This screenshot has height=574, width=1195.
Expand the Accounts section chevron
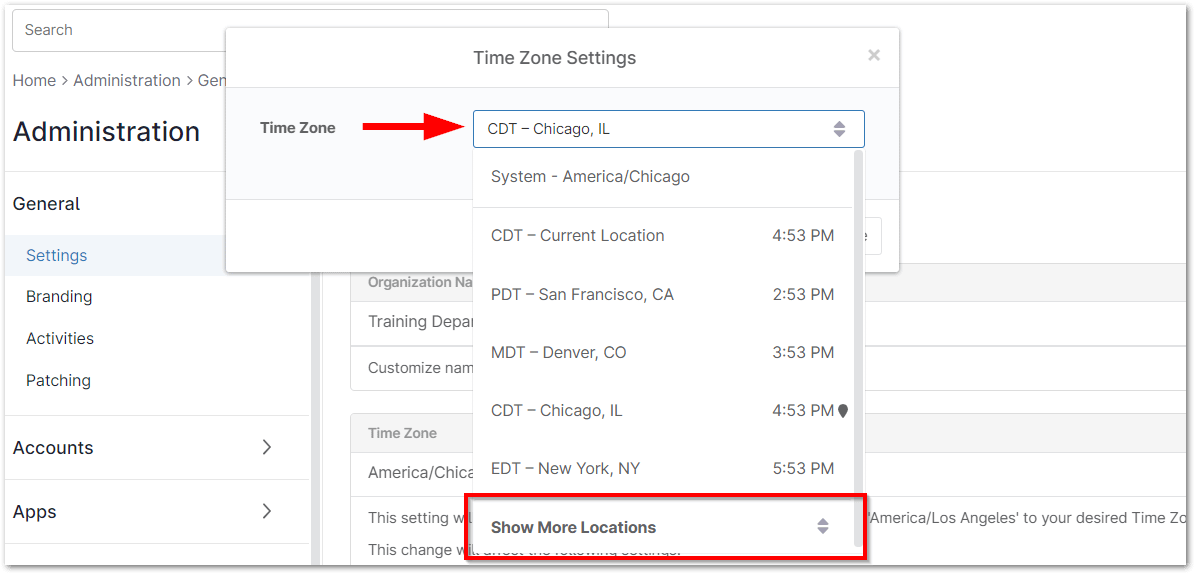coord(267,448)
